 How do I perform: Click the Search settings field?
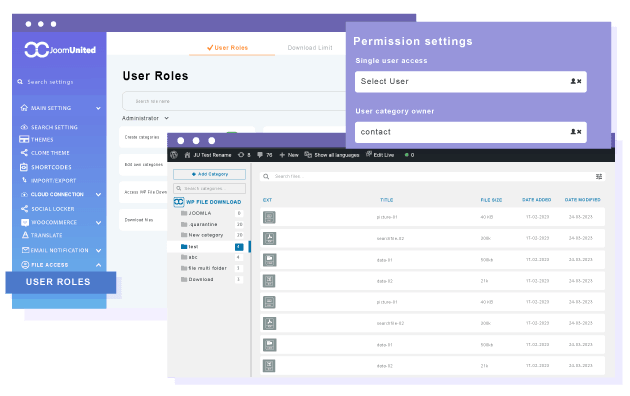pyautogui.click(x=50, y=82)
